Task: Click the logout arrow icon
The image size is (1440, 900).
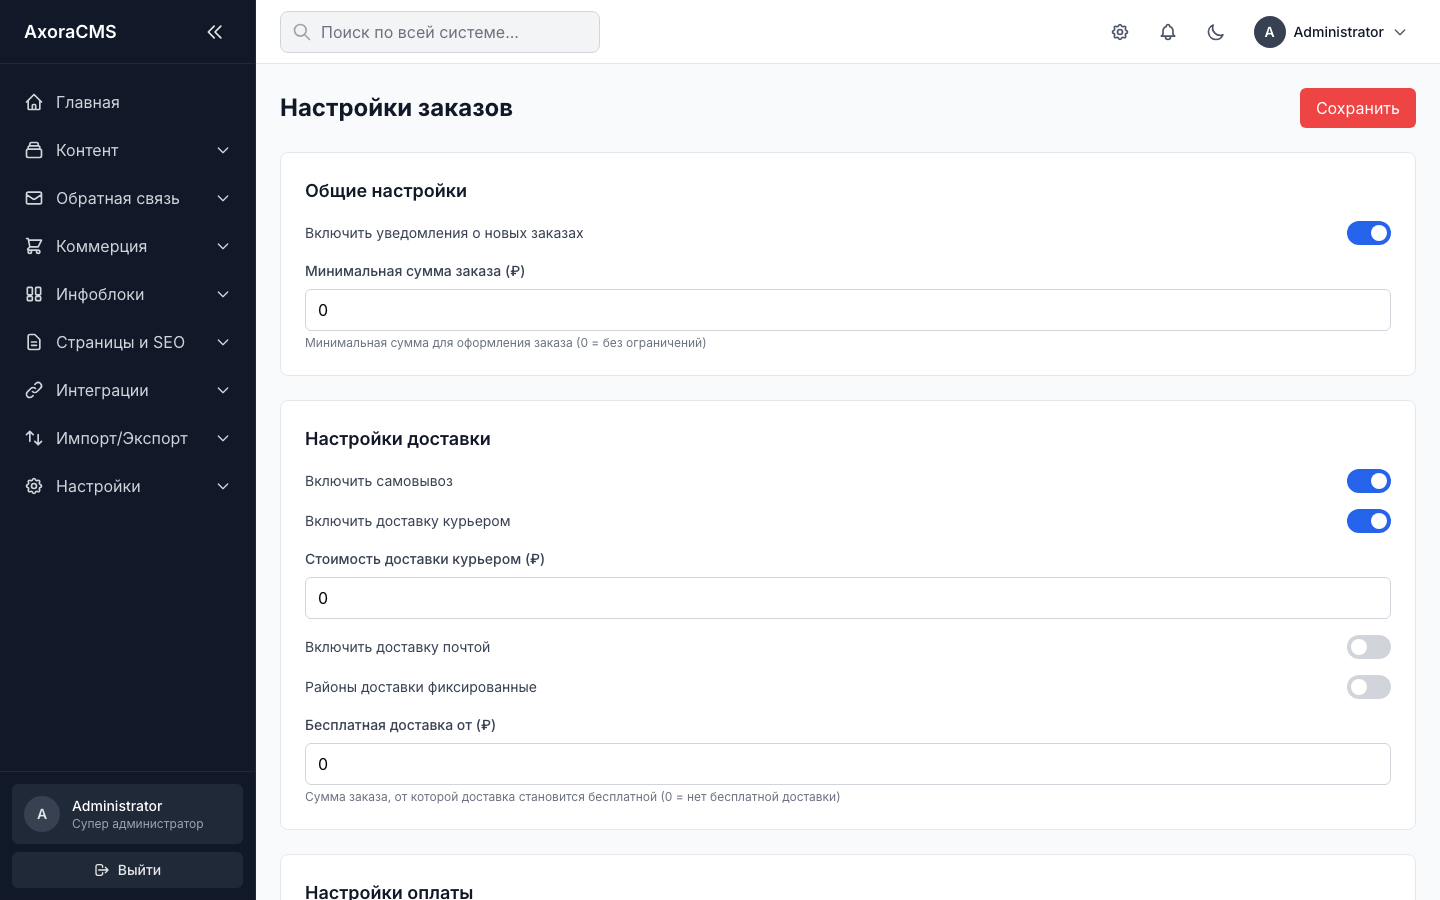Action: point(102,870)
